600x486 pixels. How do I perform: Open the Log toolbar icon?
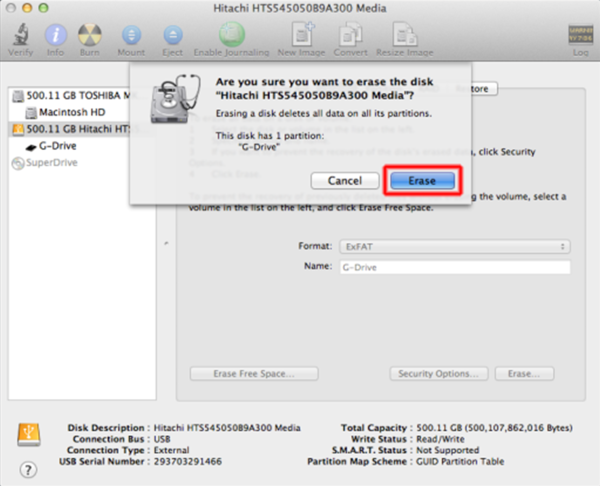coord(580,35)
